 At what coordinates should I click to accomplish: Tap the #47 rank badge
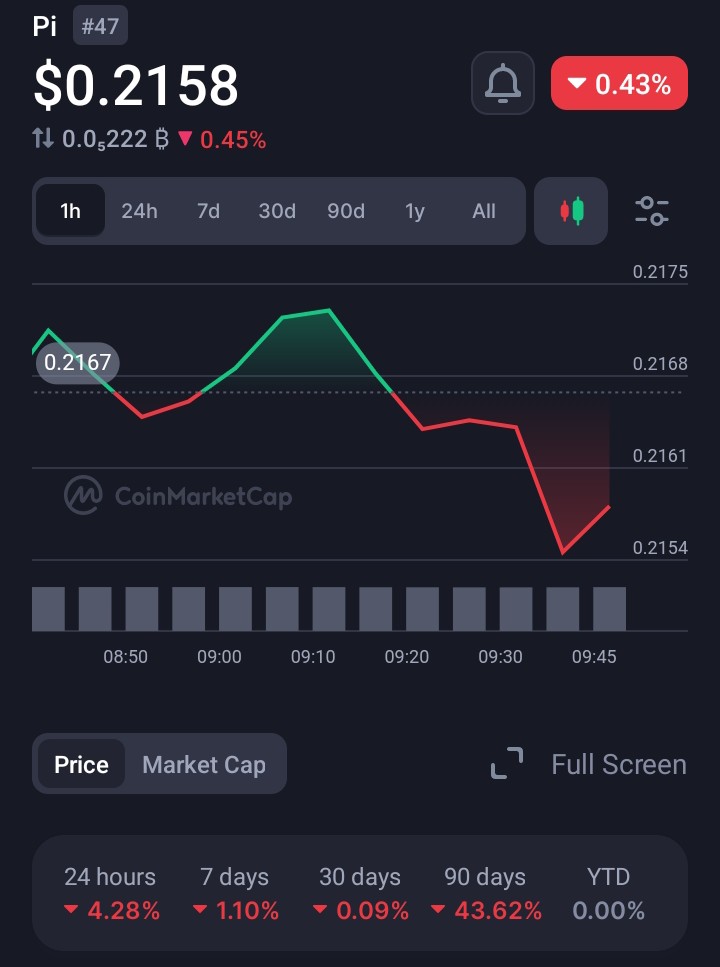[x=100, y=26]
